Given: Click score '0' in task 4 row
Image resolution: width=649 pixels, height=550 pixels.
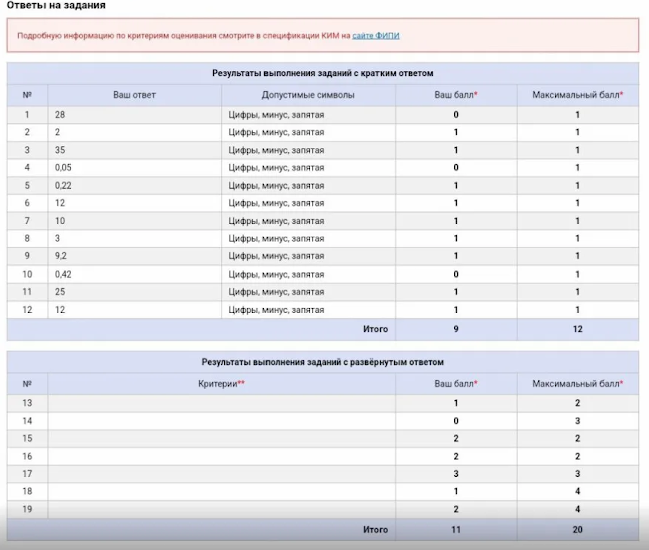Looking at the screenshot, I should [456, 168].
